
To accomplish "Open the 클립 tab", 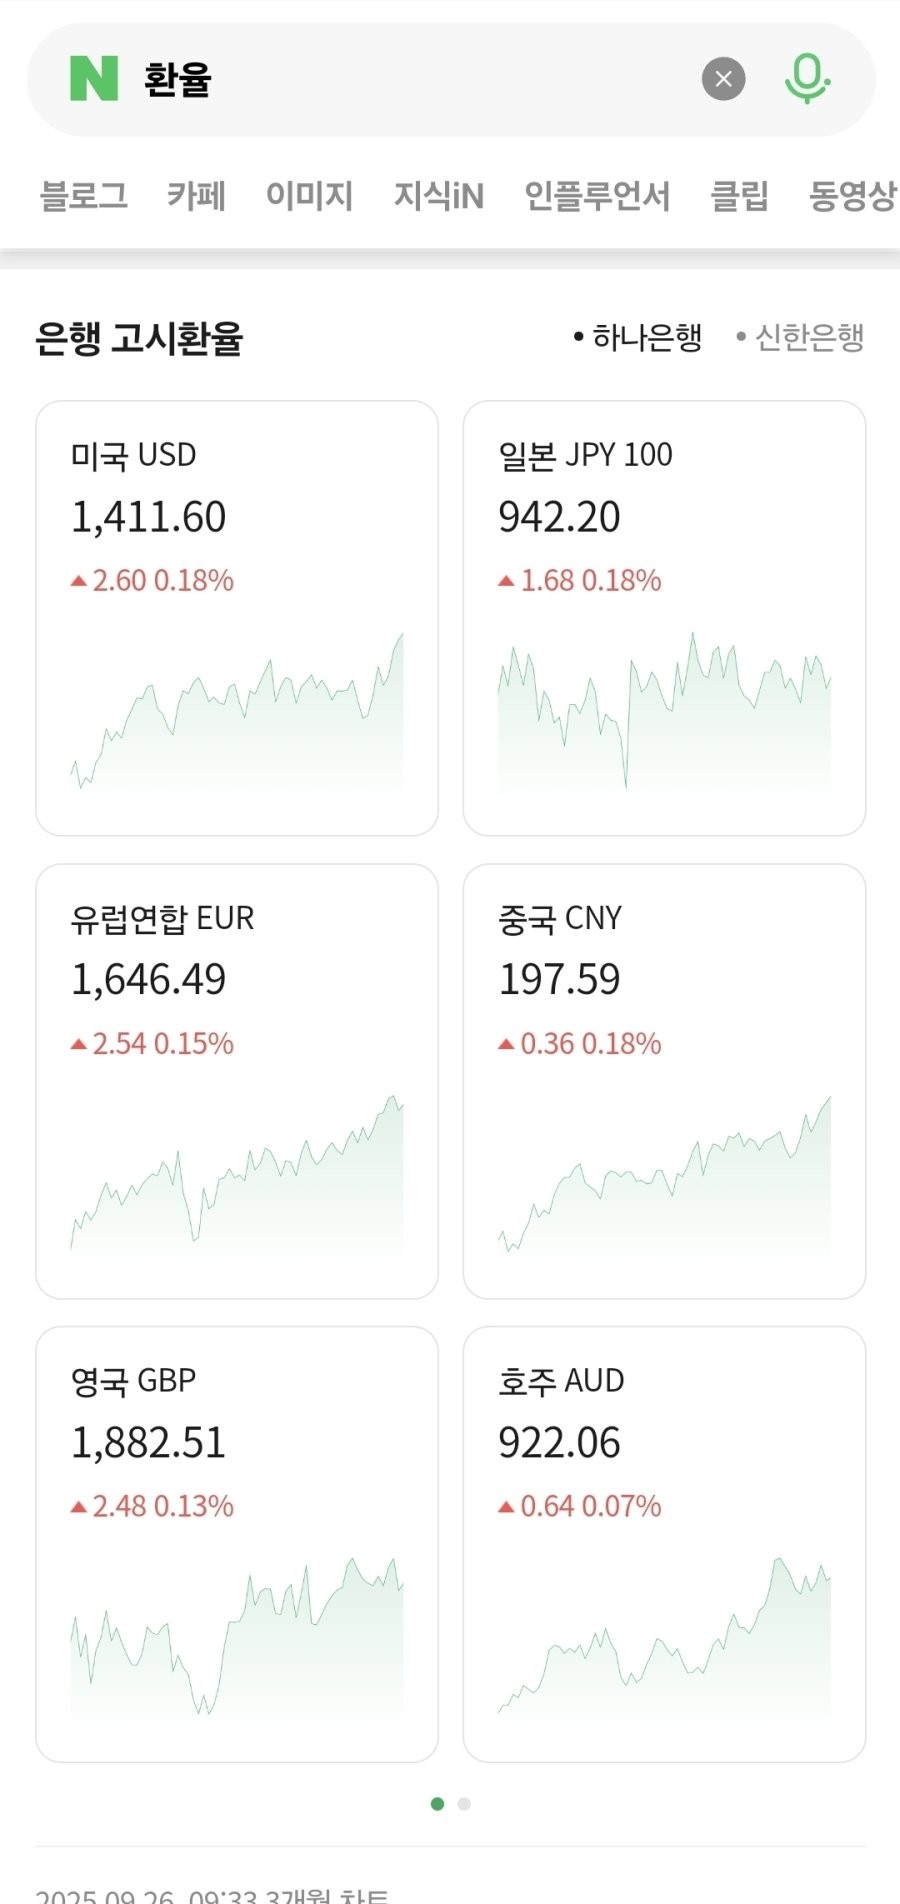I will [x=739, y=196].
